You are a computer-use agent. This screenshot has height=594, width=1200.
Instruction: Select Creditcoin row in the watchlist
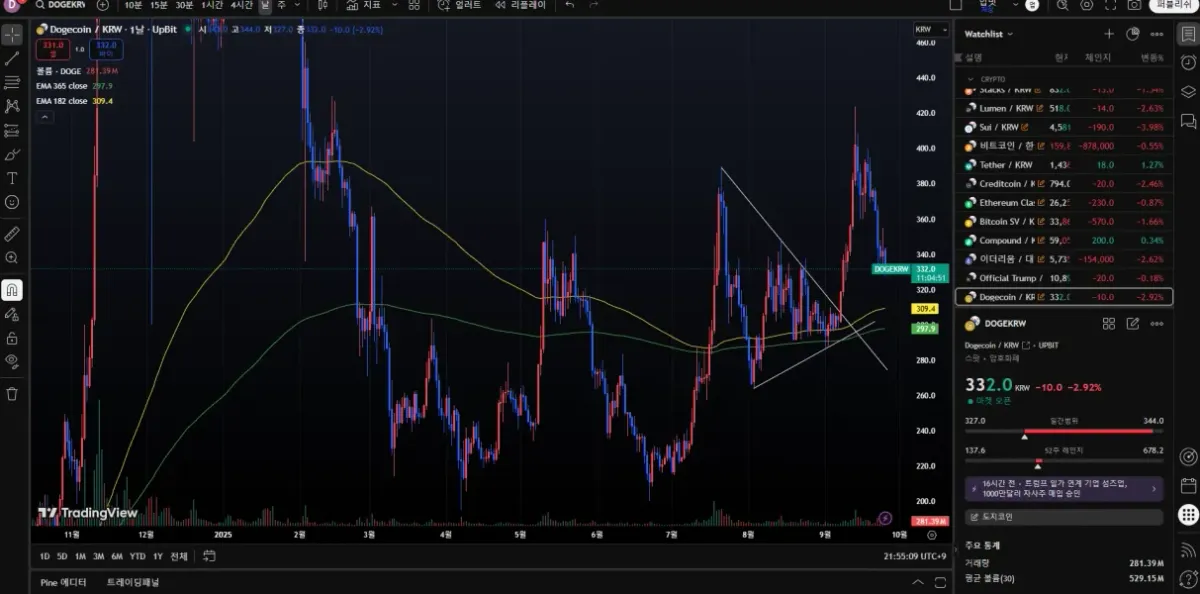(1065, 184)
